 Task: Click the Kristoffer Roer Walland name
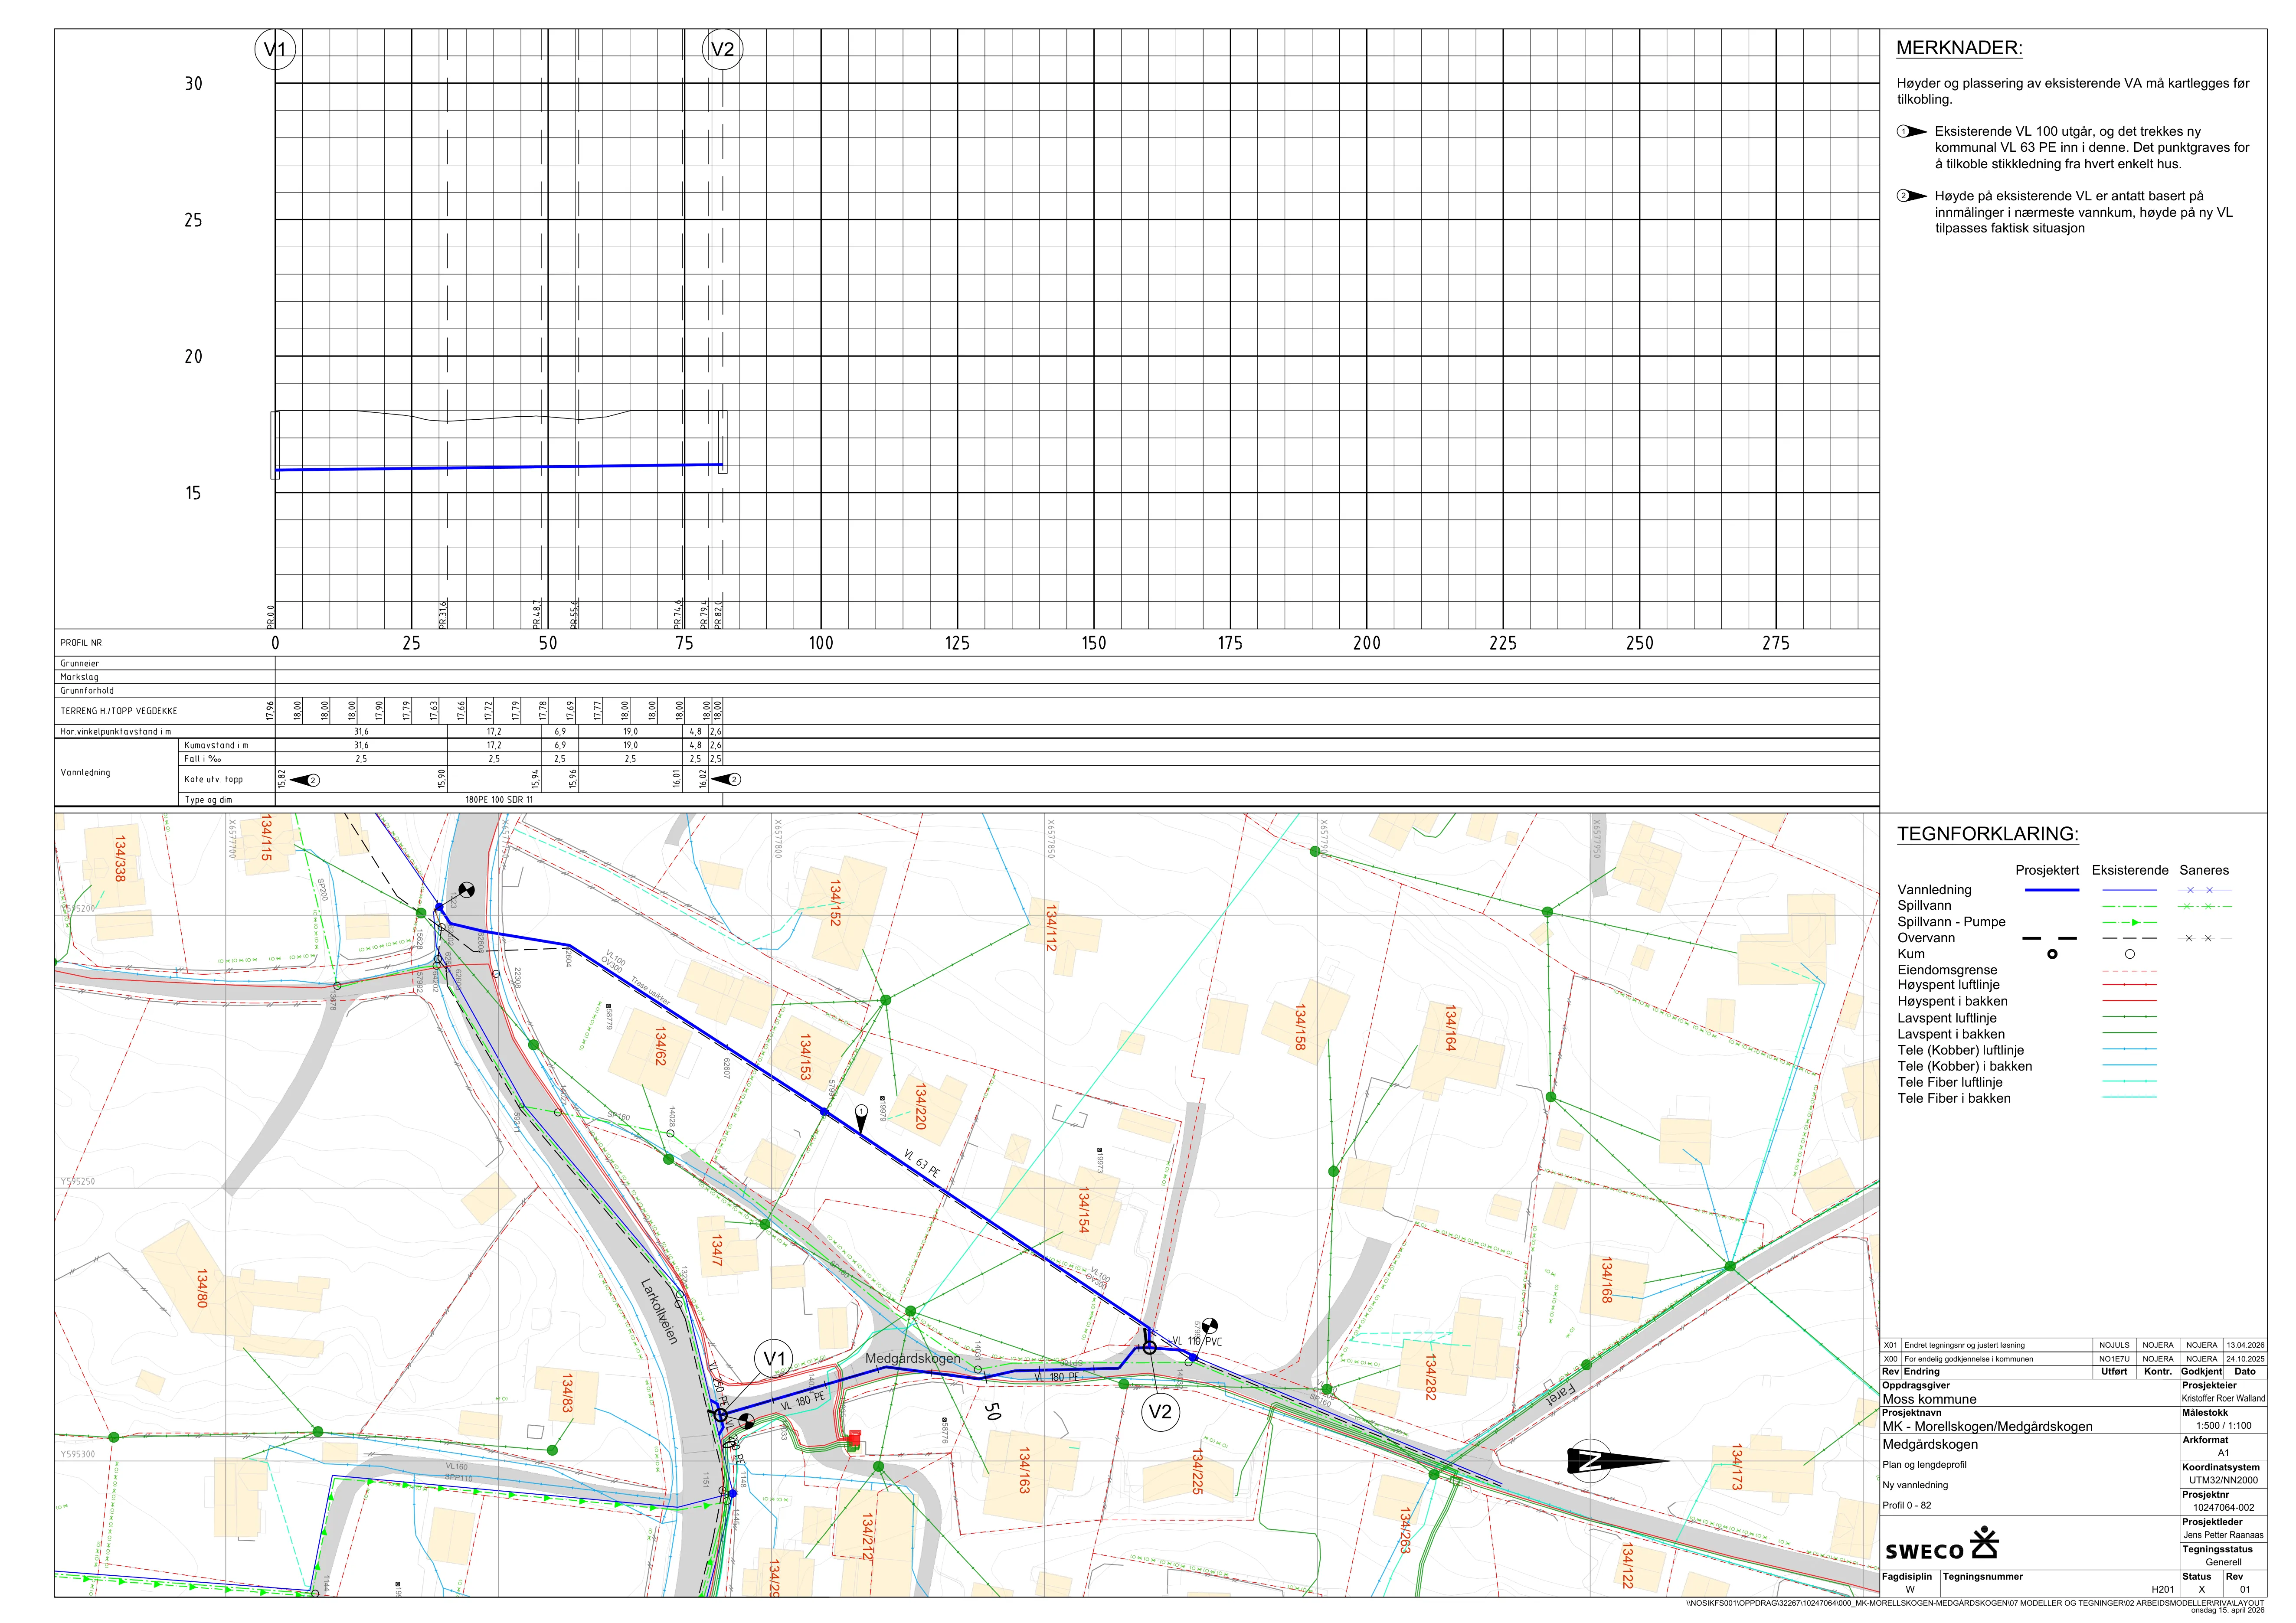click(2223, 1399)
